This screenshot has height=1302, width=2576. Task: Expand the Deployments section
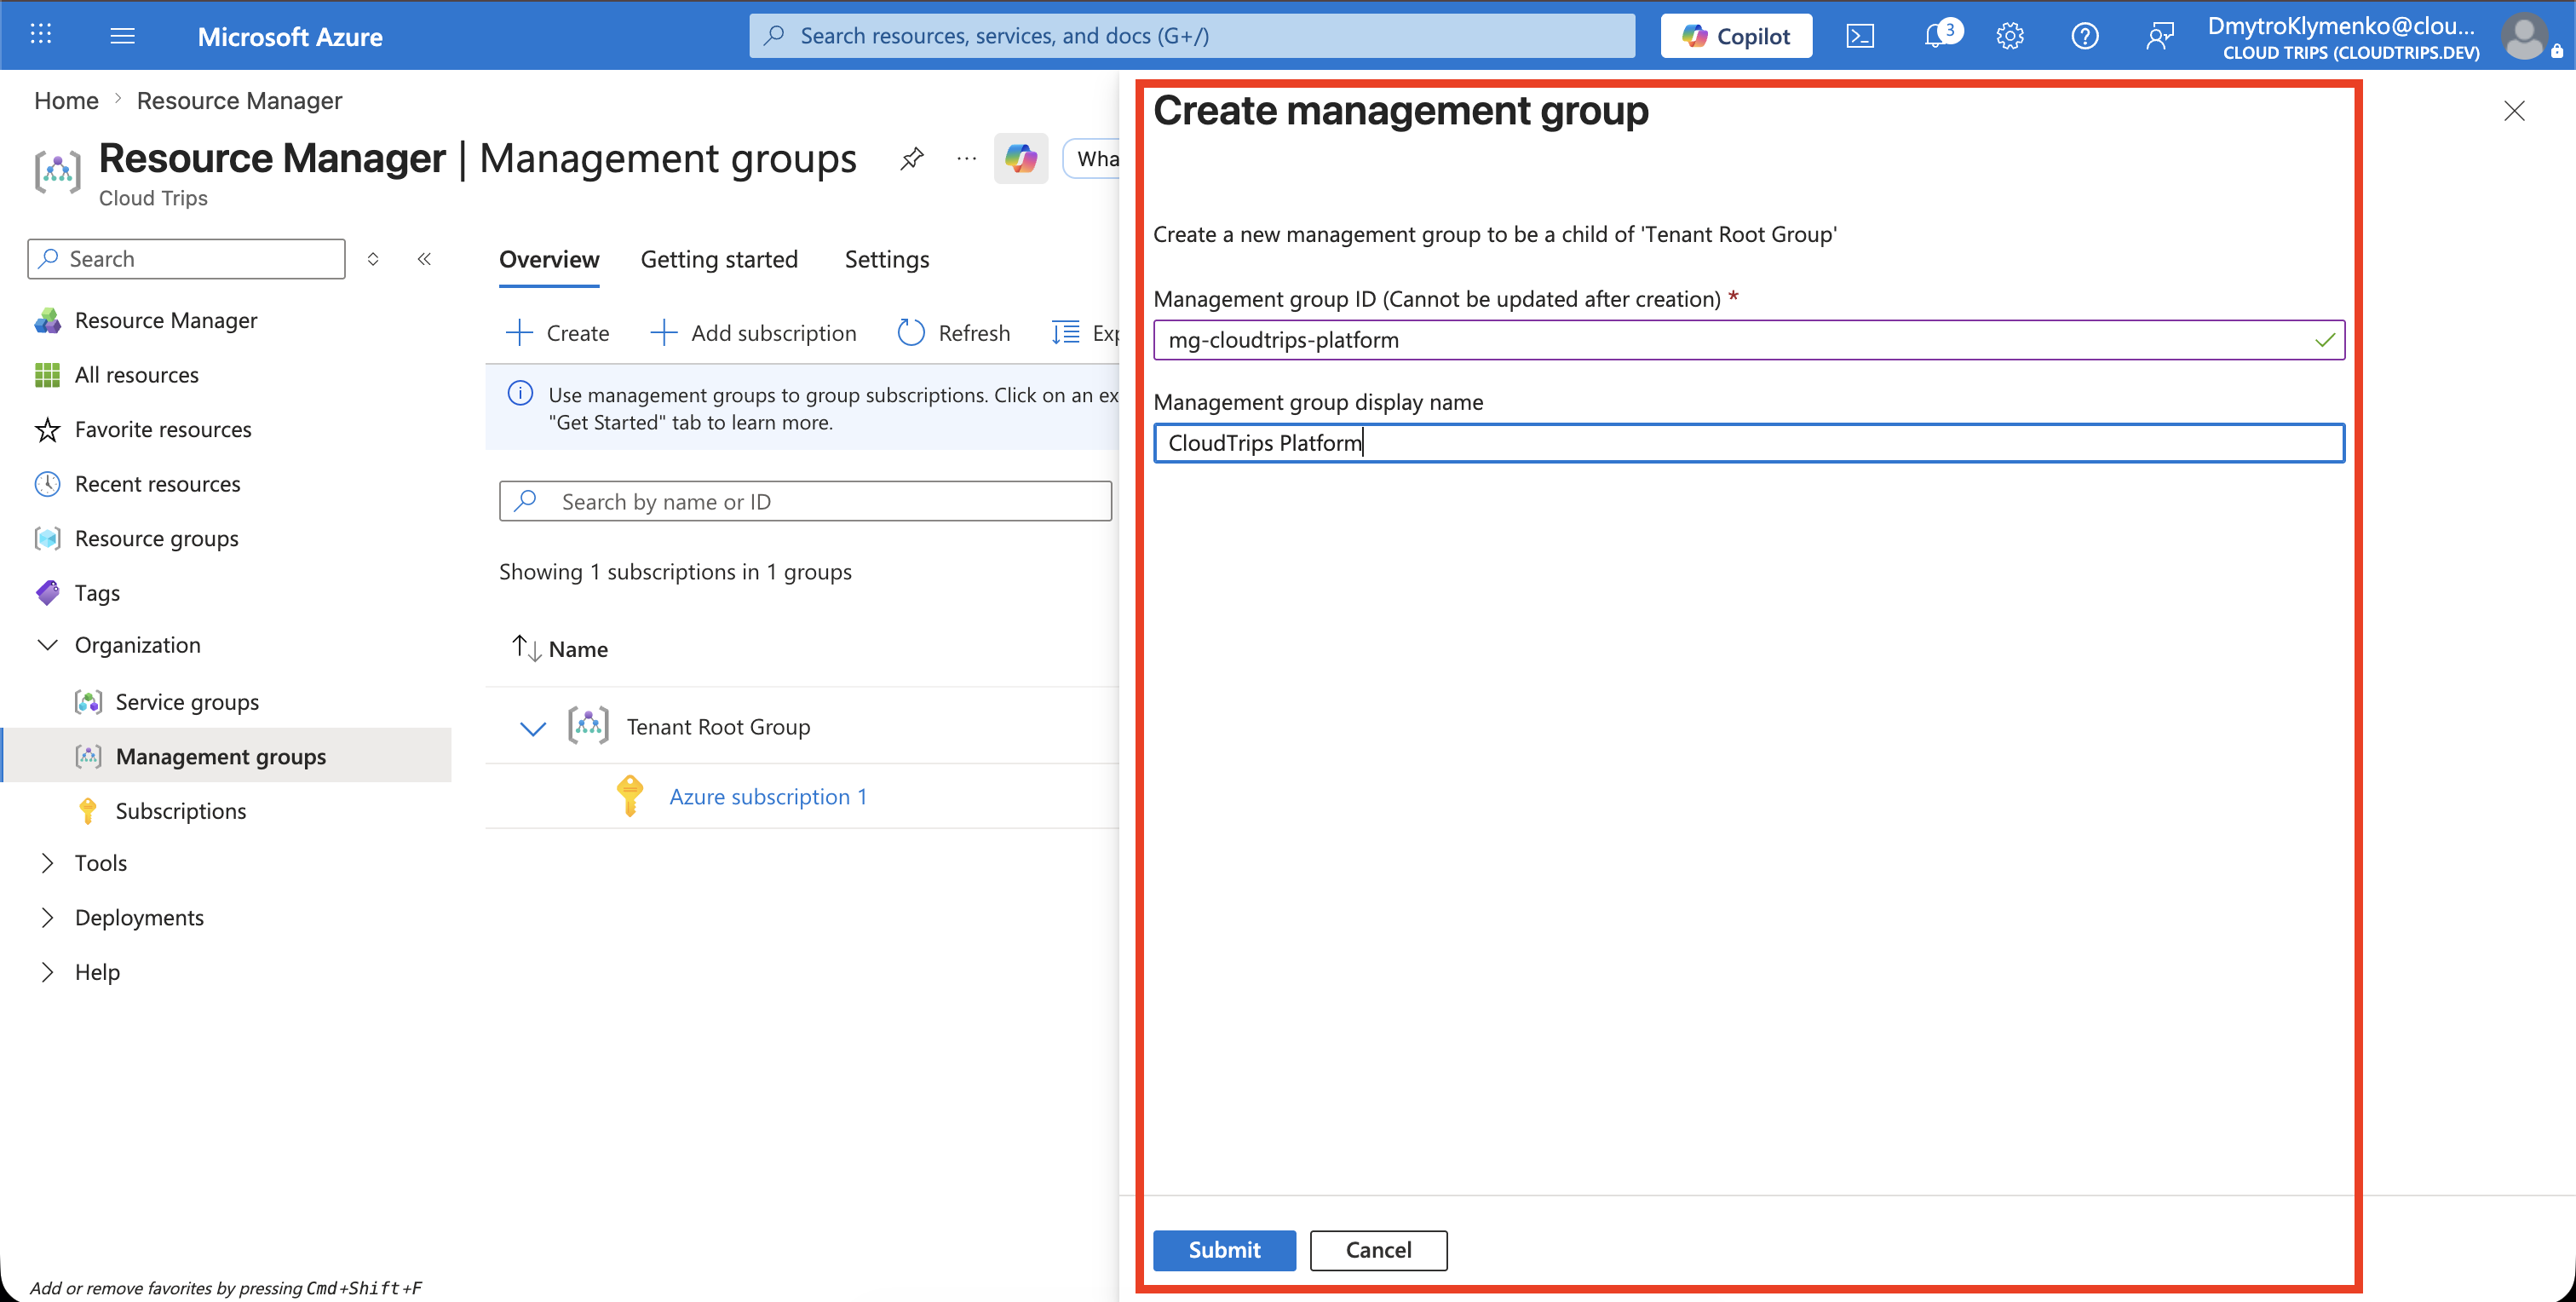coord(46,917)
